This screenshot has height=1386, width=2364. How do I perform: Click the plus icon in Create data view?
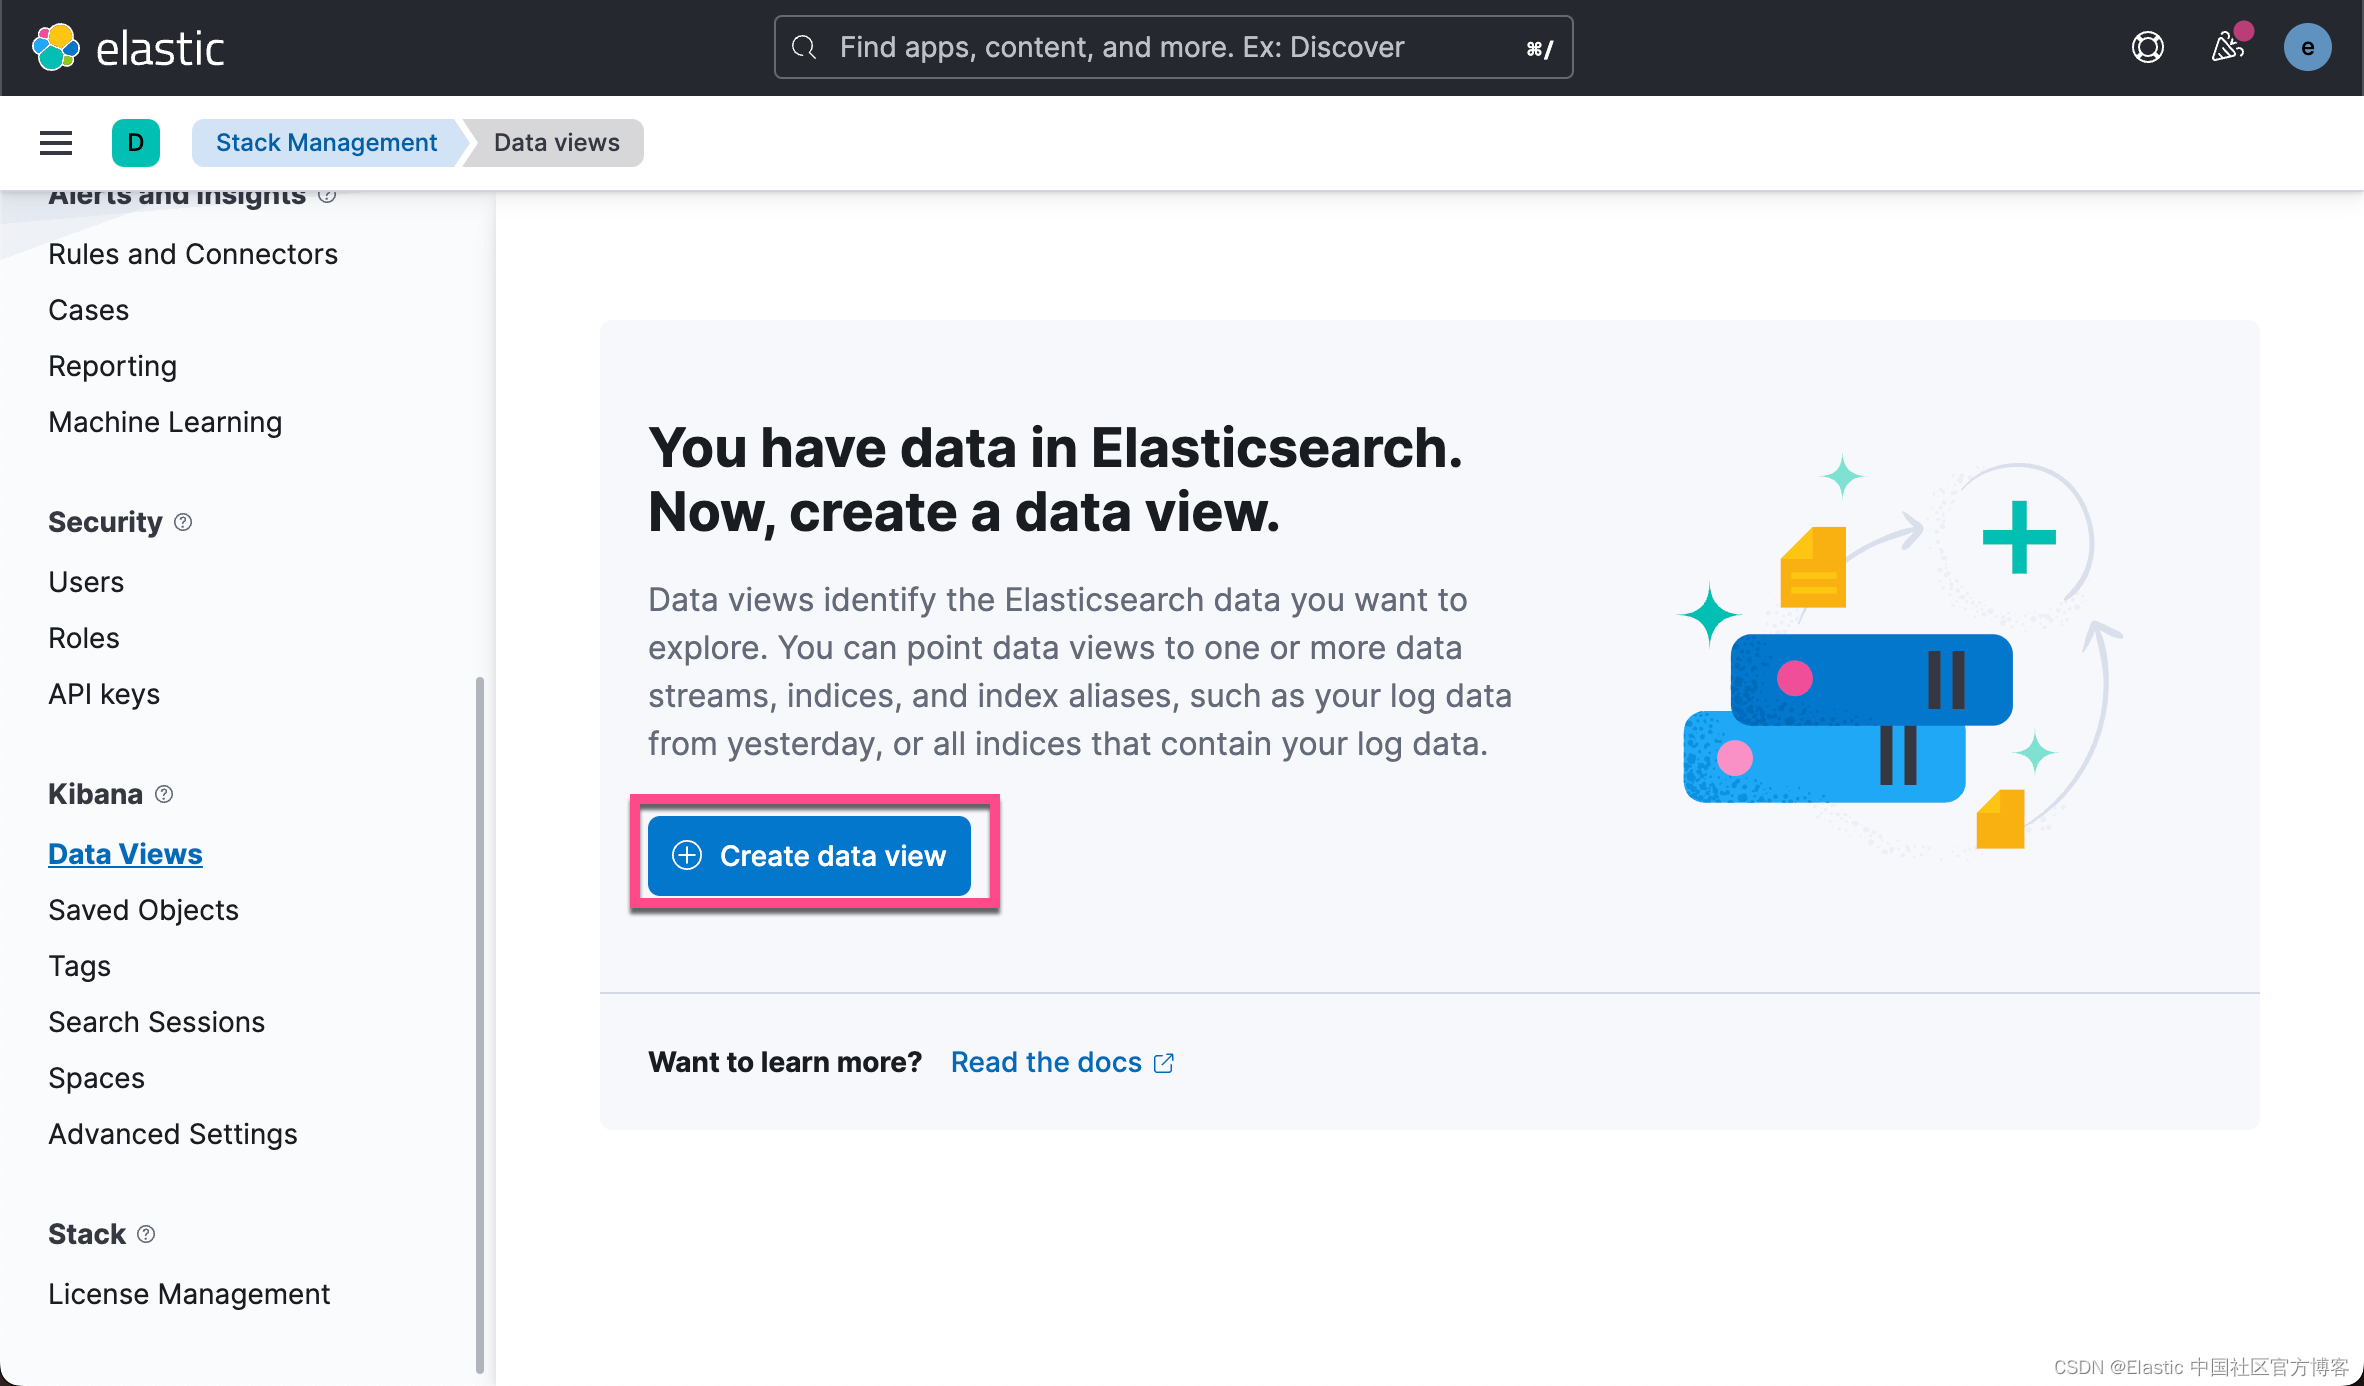click(686, 856)
